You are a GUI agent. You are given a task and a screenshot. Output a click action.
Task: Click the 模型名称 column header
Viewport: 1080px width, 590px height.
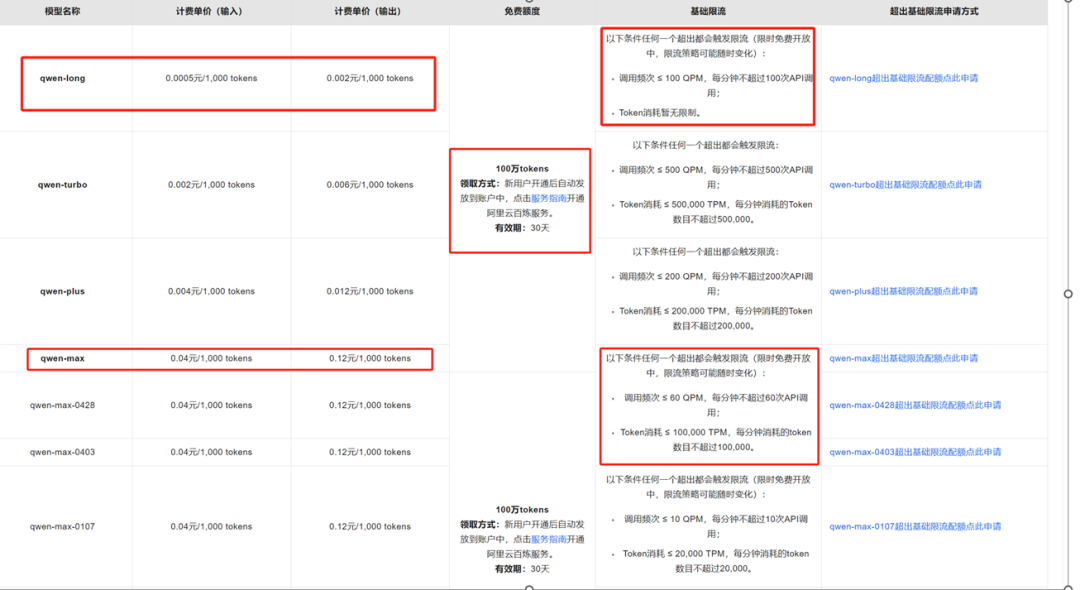tap(63, 12)
